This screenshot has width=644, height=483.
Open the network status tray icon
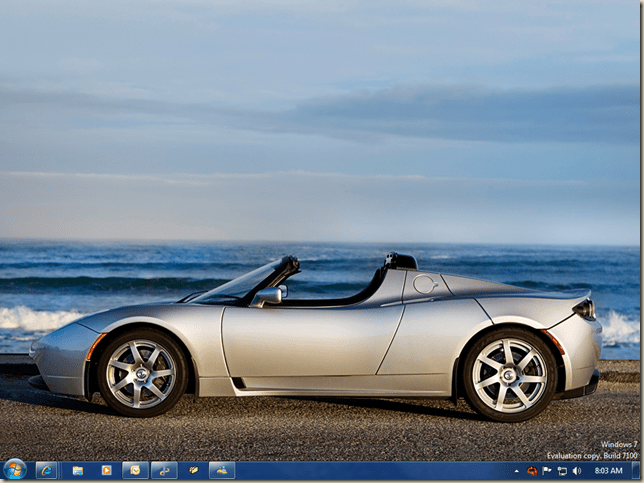click(x=562, y=470)
